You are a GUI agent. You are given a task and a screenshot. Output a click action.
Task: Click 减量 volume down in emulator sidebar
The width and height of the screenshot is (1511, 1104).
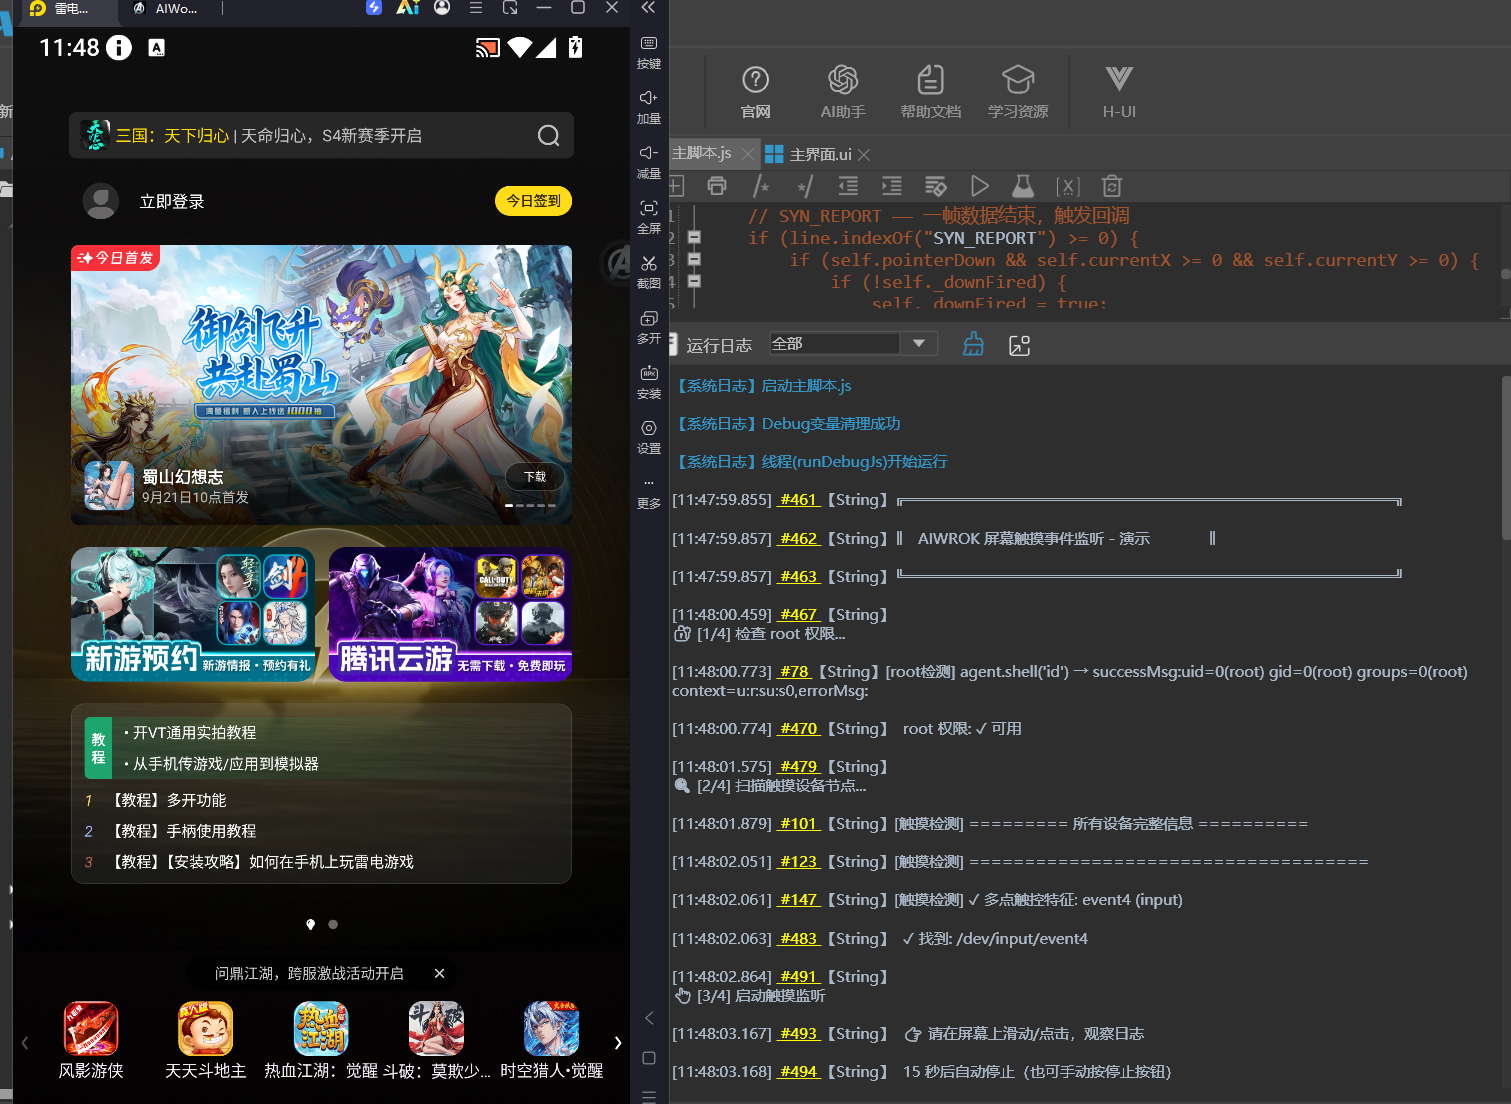(649, 162)
